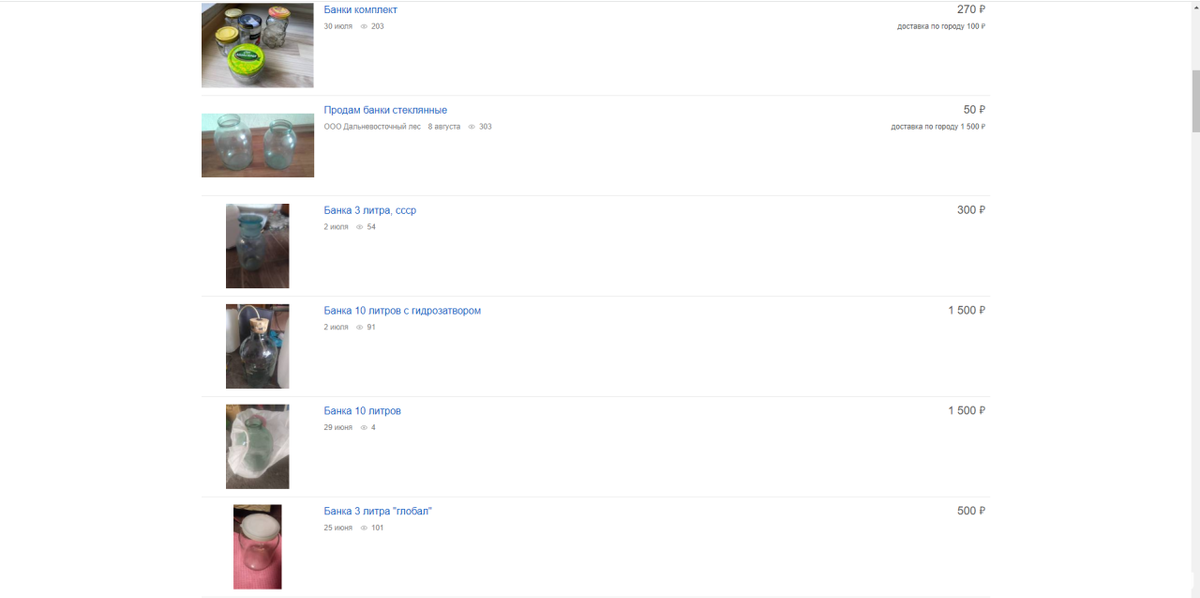Click the jar with water-seal thumbnail

[x=258, y=346]
